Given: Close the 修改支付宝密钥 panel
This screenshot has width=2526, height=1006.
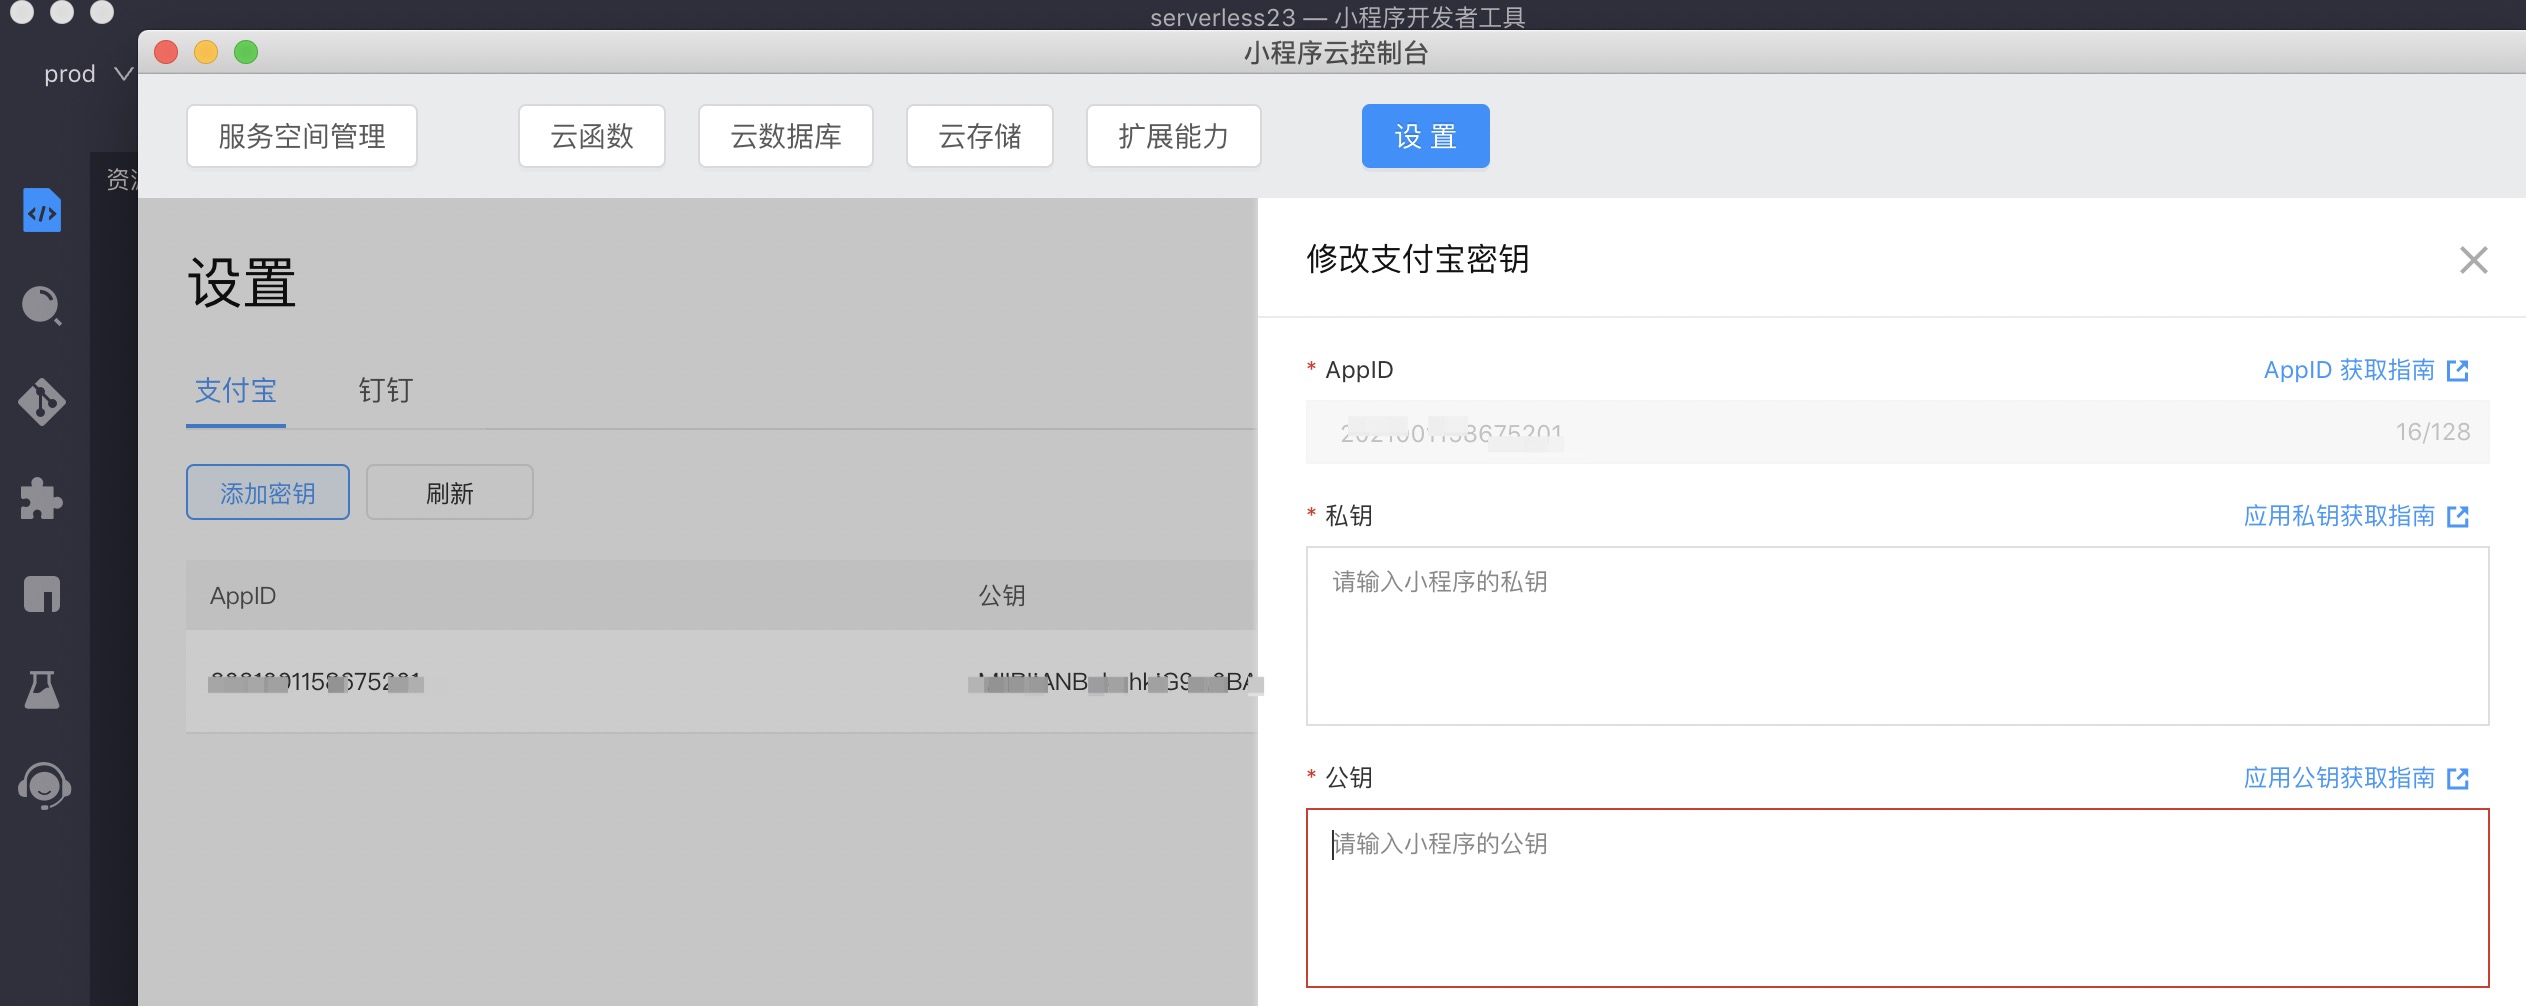Looking at the screenshot, I should (x=2473, y=260).
